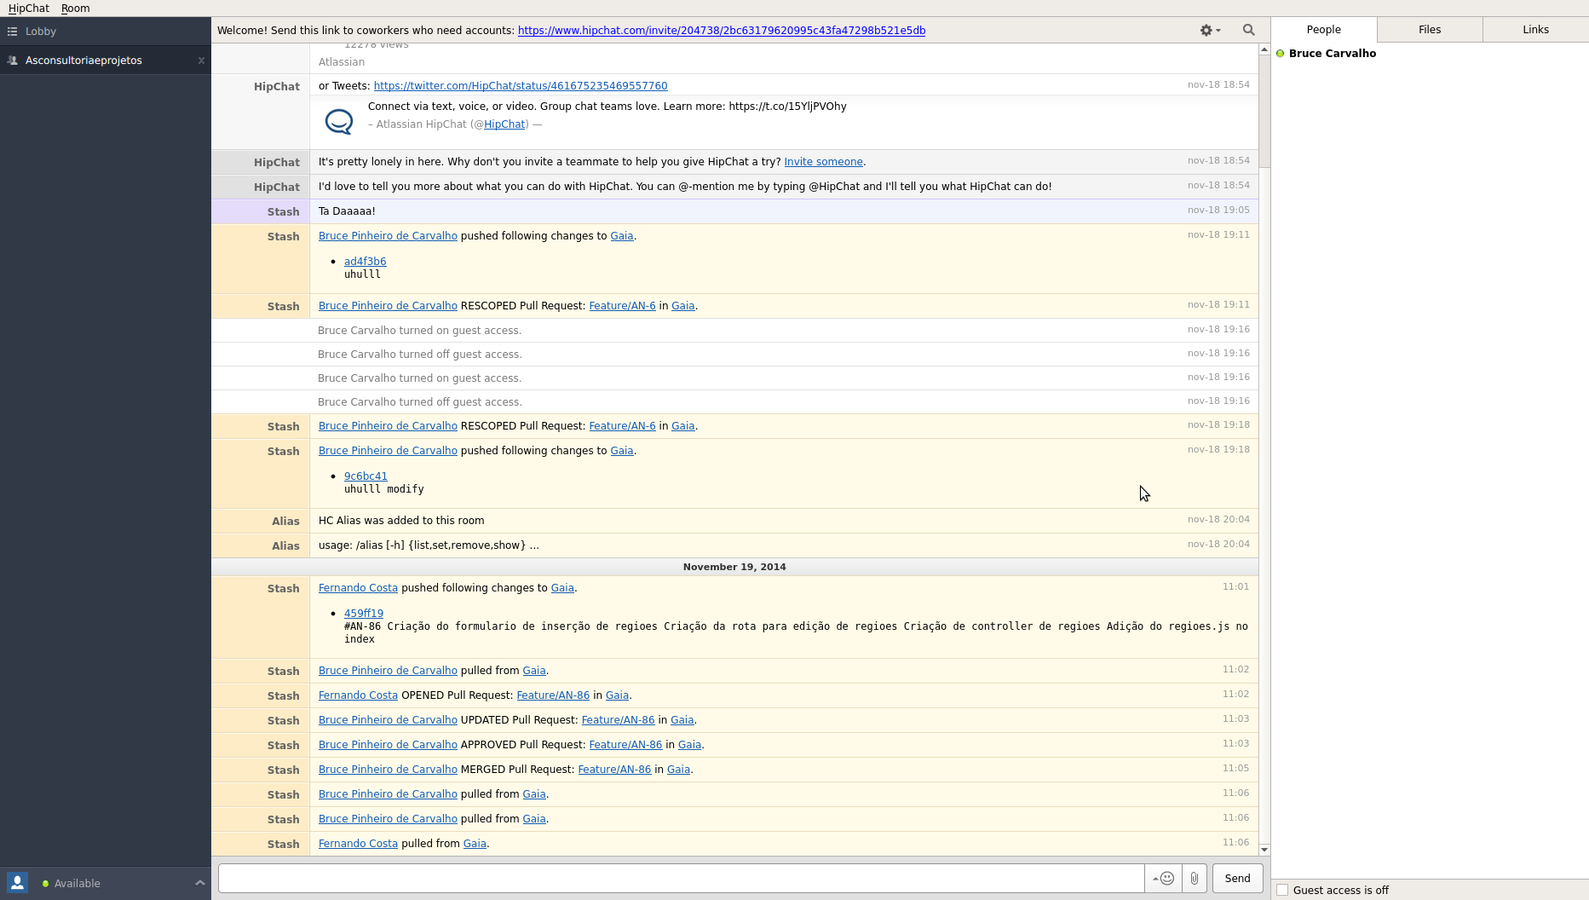Click the @HipChat mention link in tweet
1589x900 pixels.
(x=504, y=124)
